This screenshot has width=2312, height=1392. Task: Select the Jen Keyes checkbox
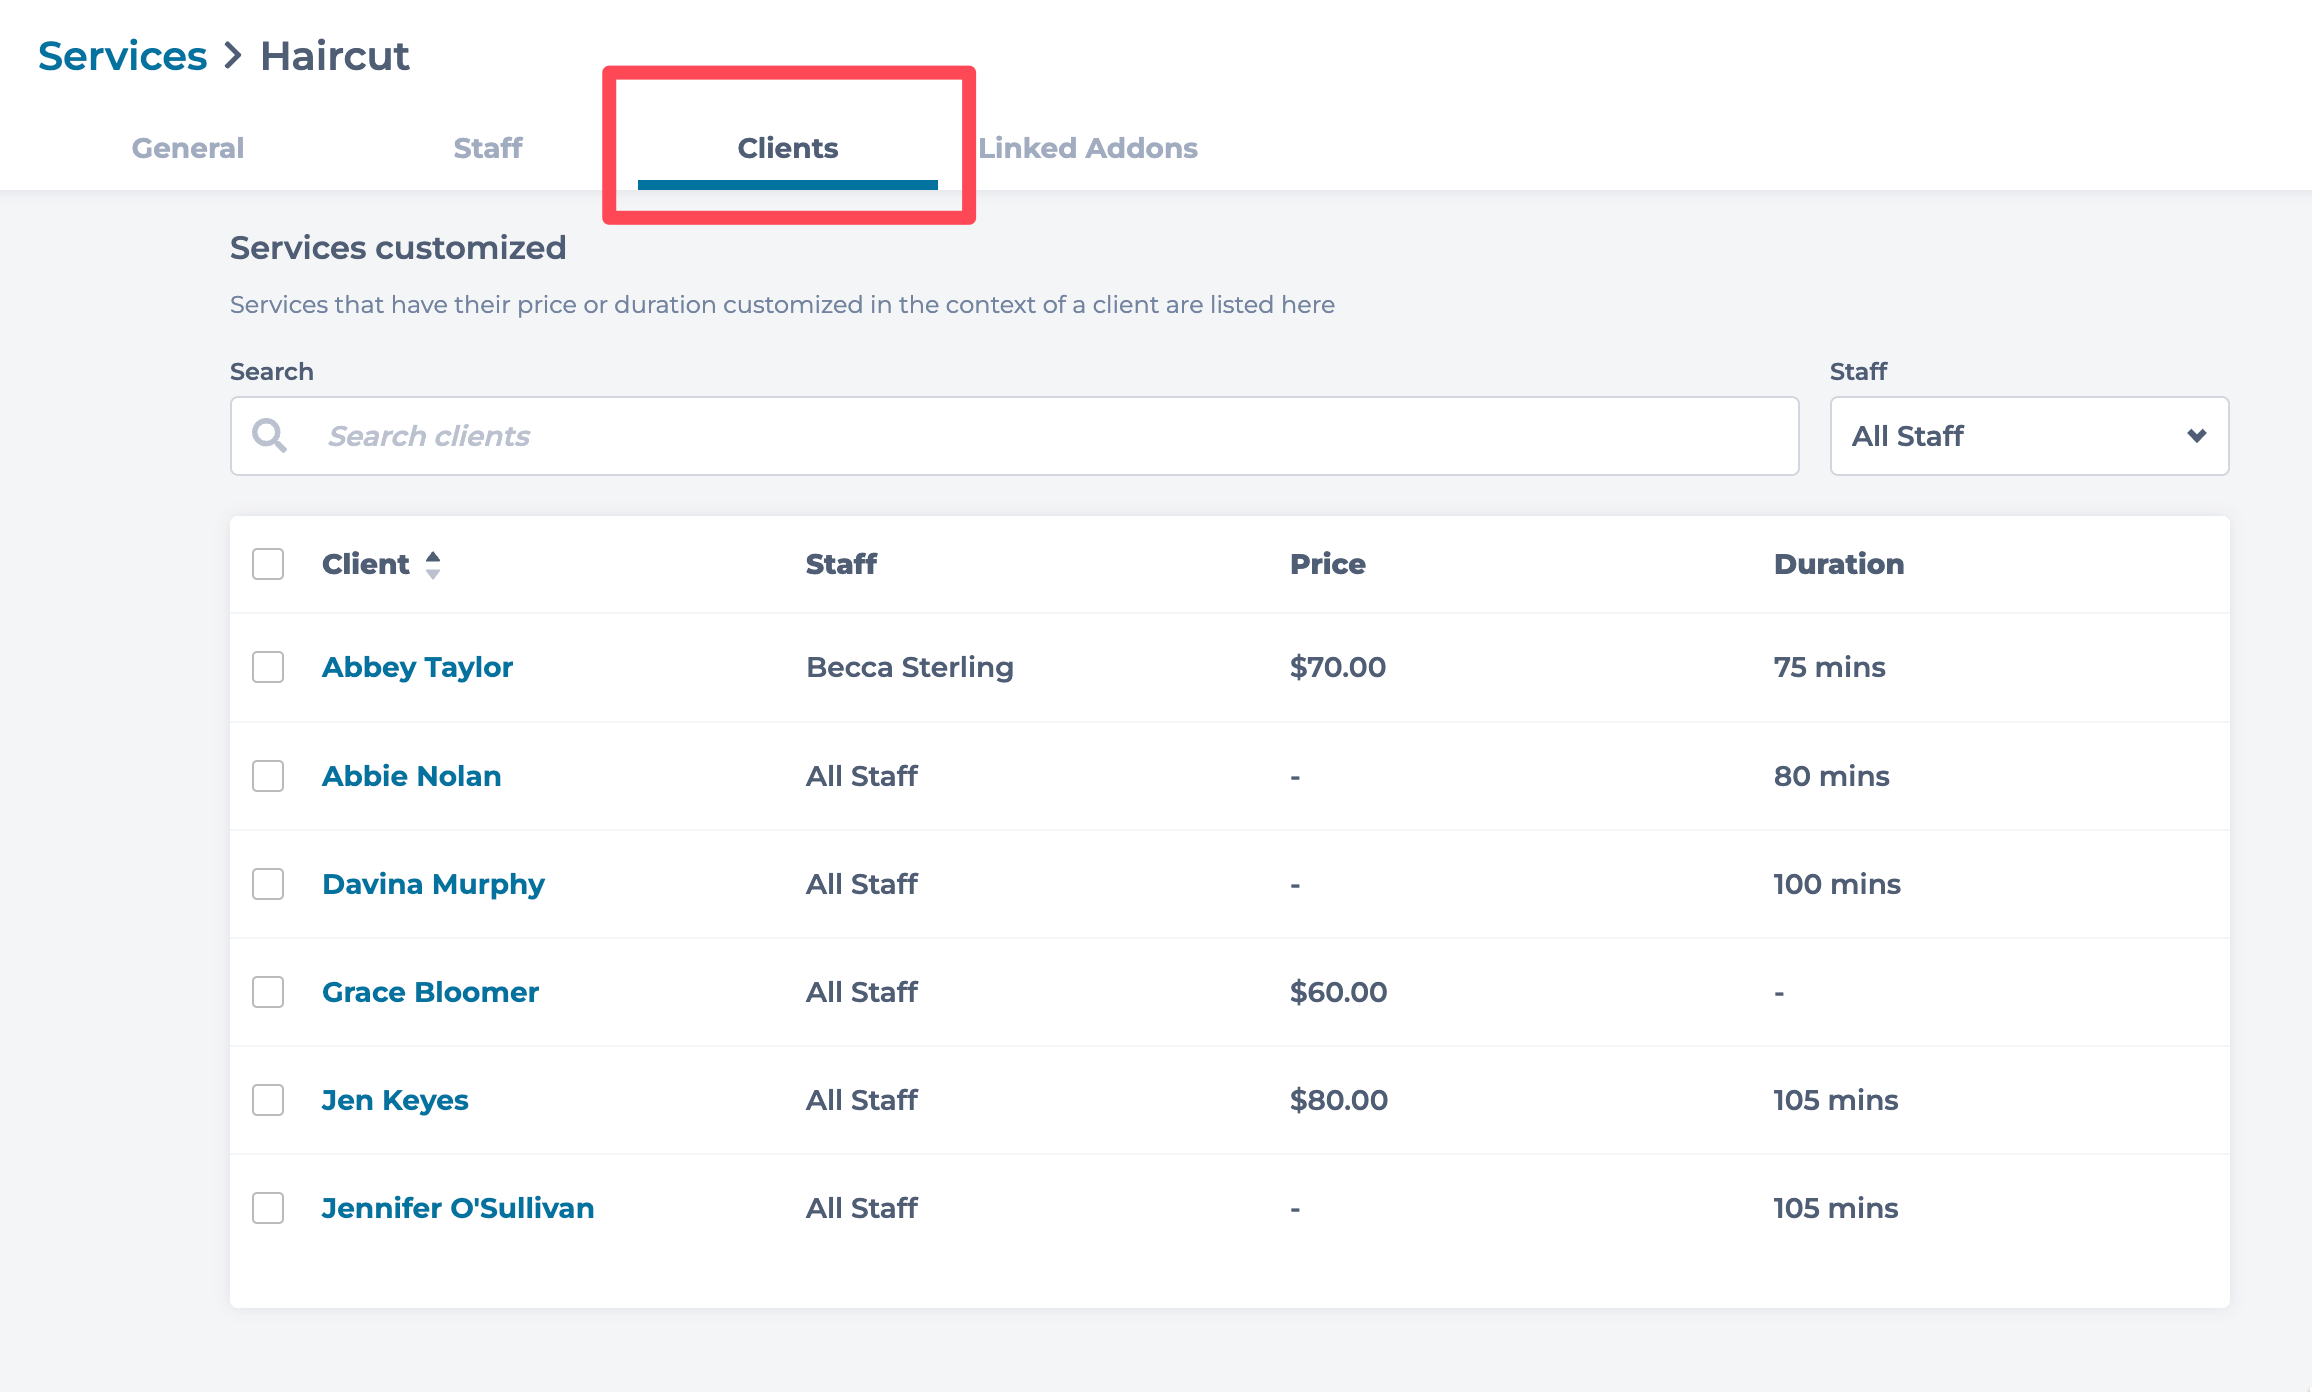pos(268,1100)
